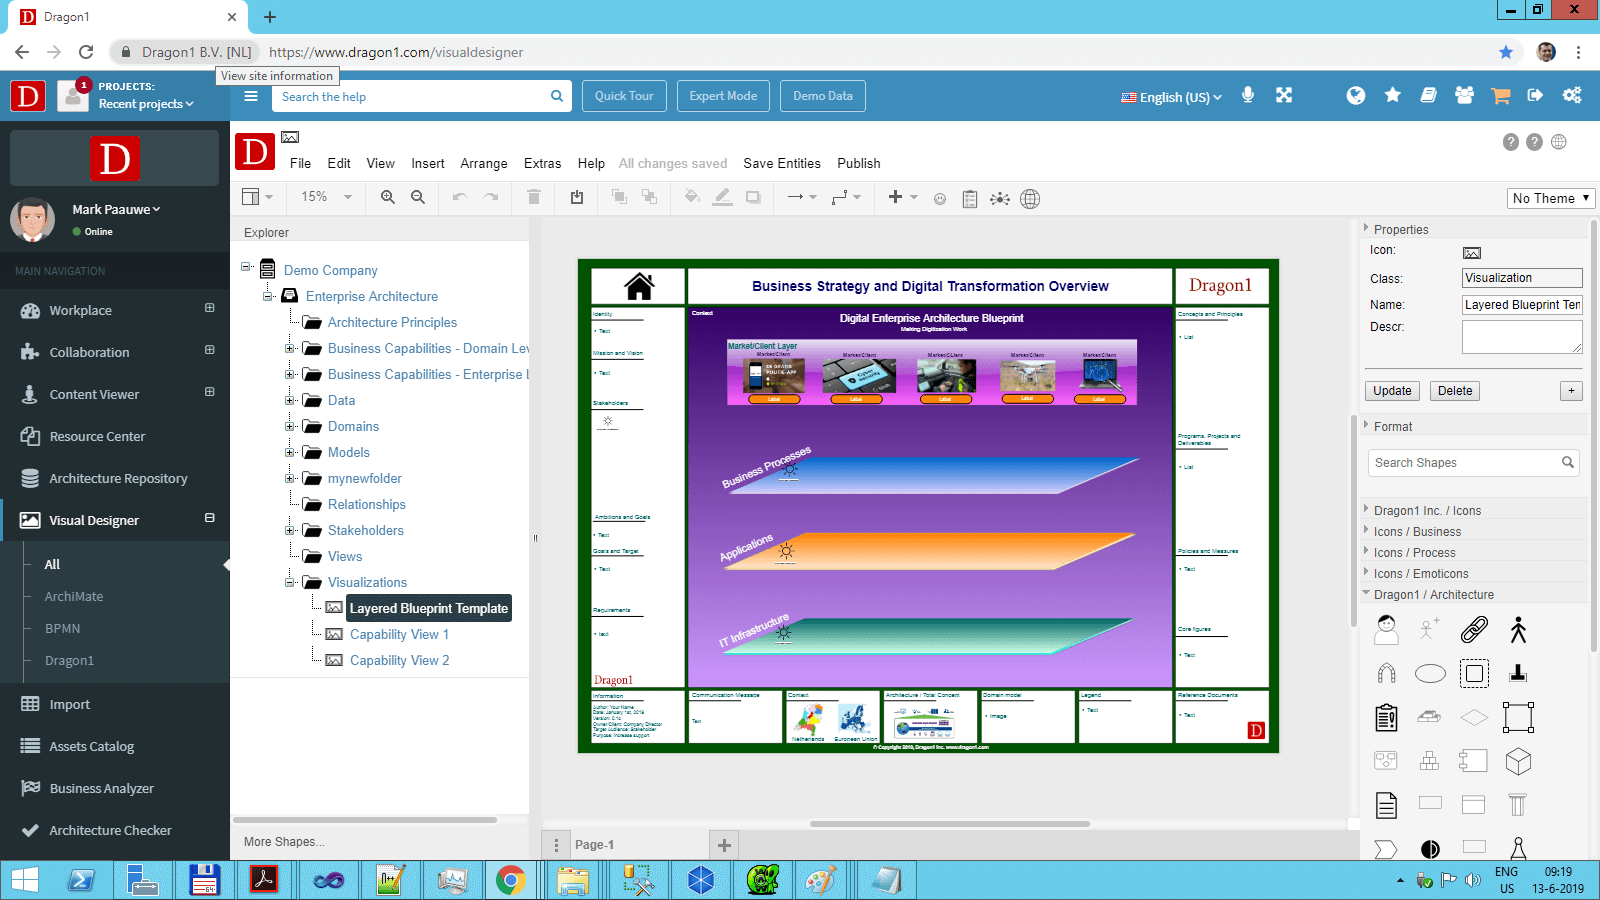Toggle the hamburger sidebar menu

click(x=251, y=97)
